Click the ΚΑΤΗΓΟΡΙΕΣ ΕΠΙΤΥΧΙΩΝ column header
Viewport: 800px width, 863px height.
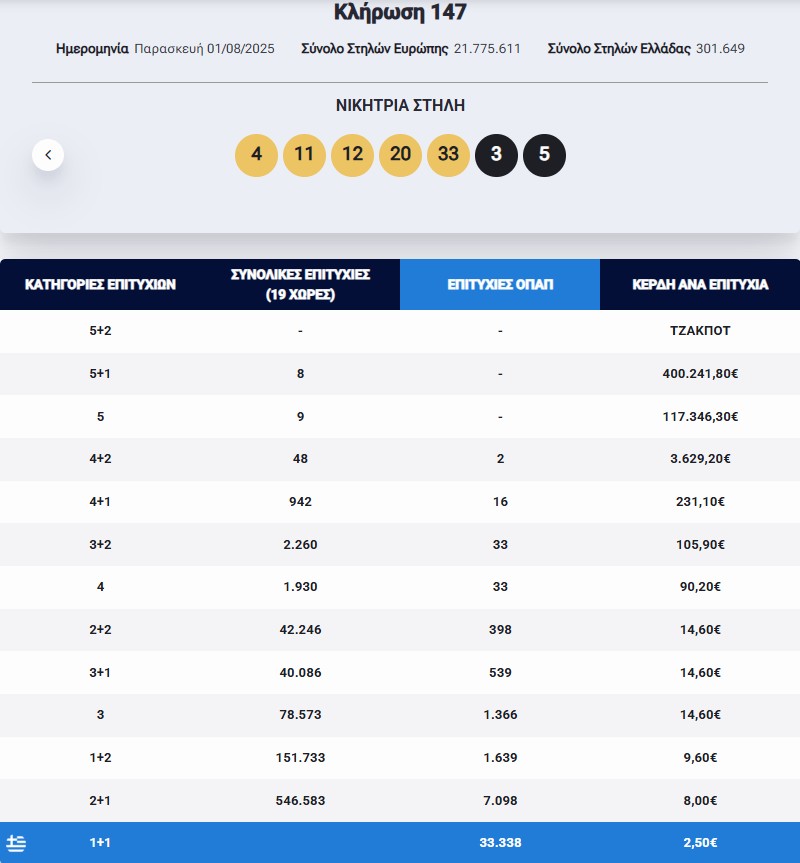(100, 284)
